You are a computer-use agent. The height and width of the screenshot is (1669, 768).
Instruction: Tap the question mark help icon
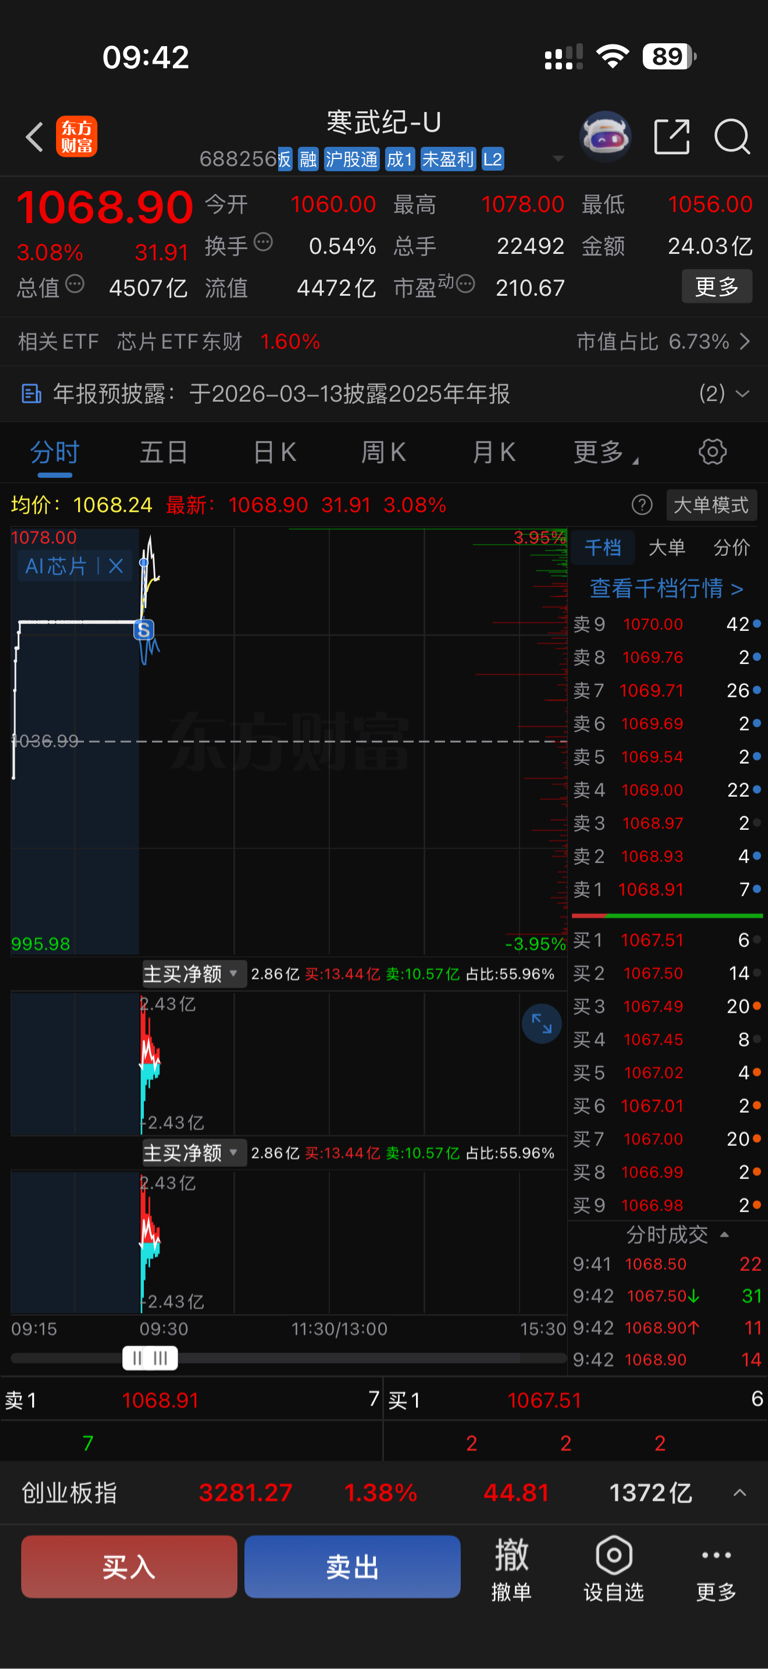coord(642,505)
